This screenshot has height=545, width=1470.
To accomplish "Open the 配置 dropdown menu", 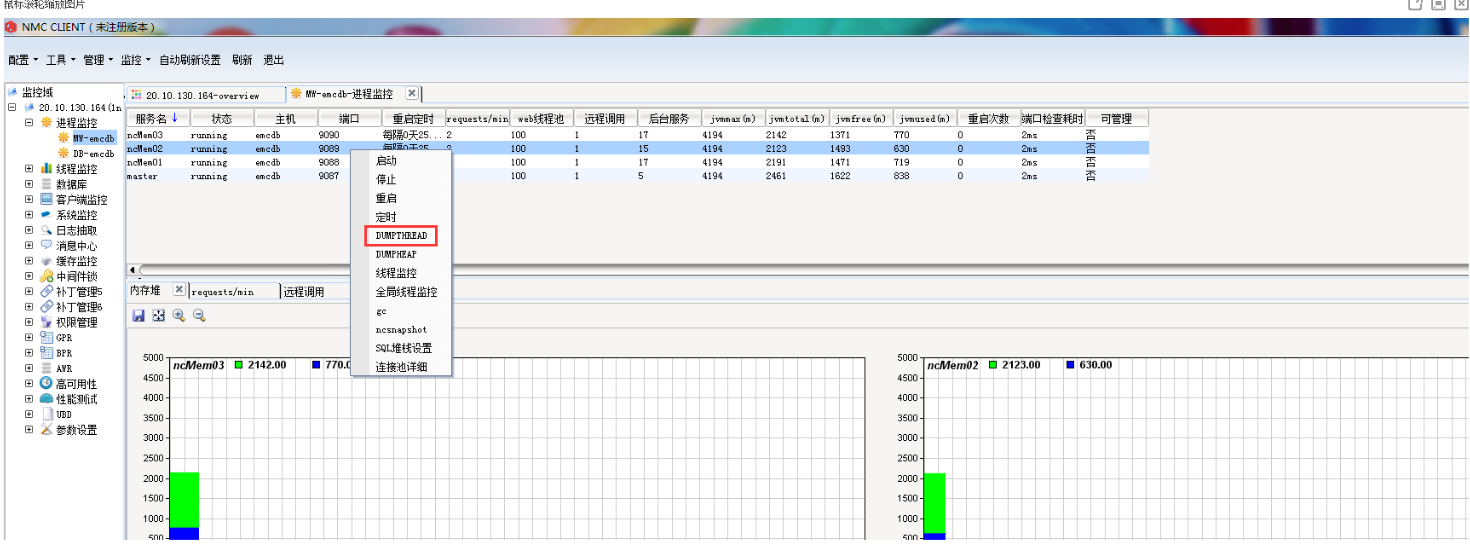I will coord(23,60).
